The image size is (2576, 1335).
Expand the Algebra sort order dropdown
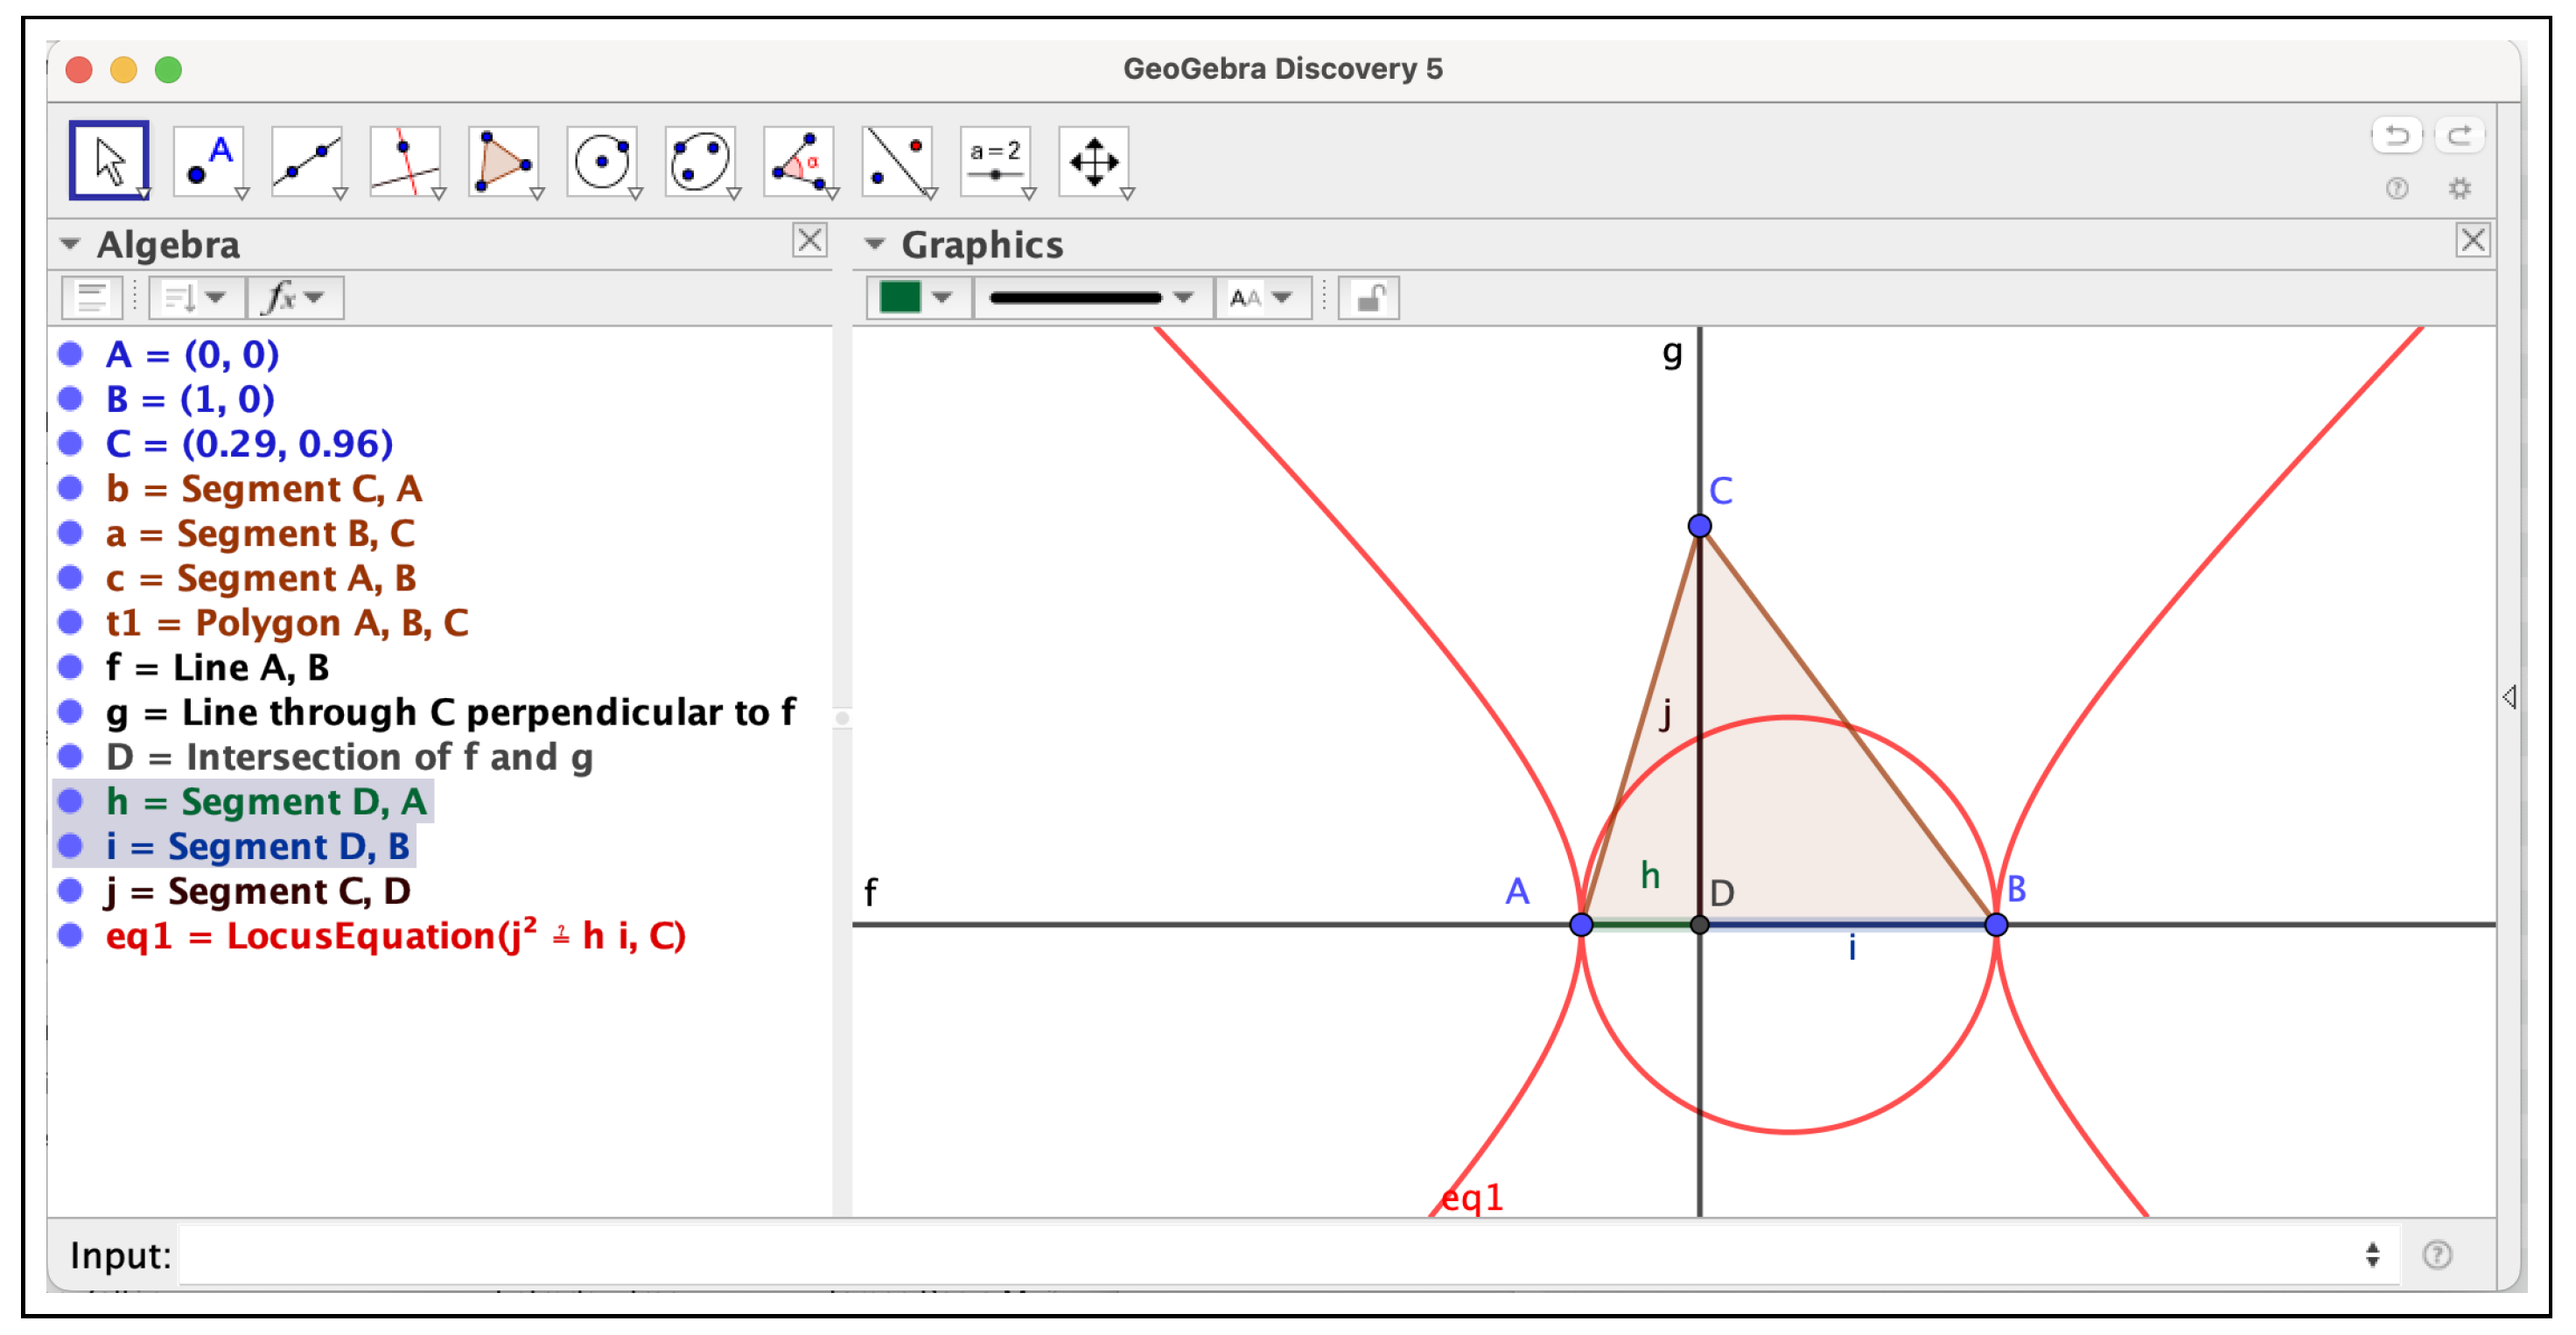(x=196, y=298)
